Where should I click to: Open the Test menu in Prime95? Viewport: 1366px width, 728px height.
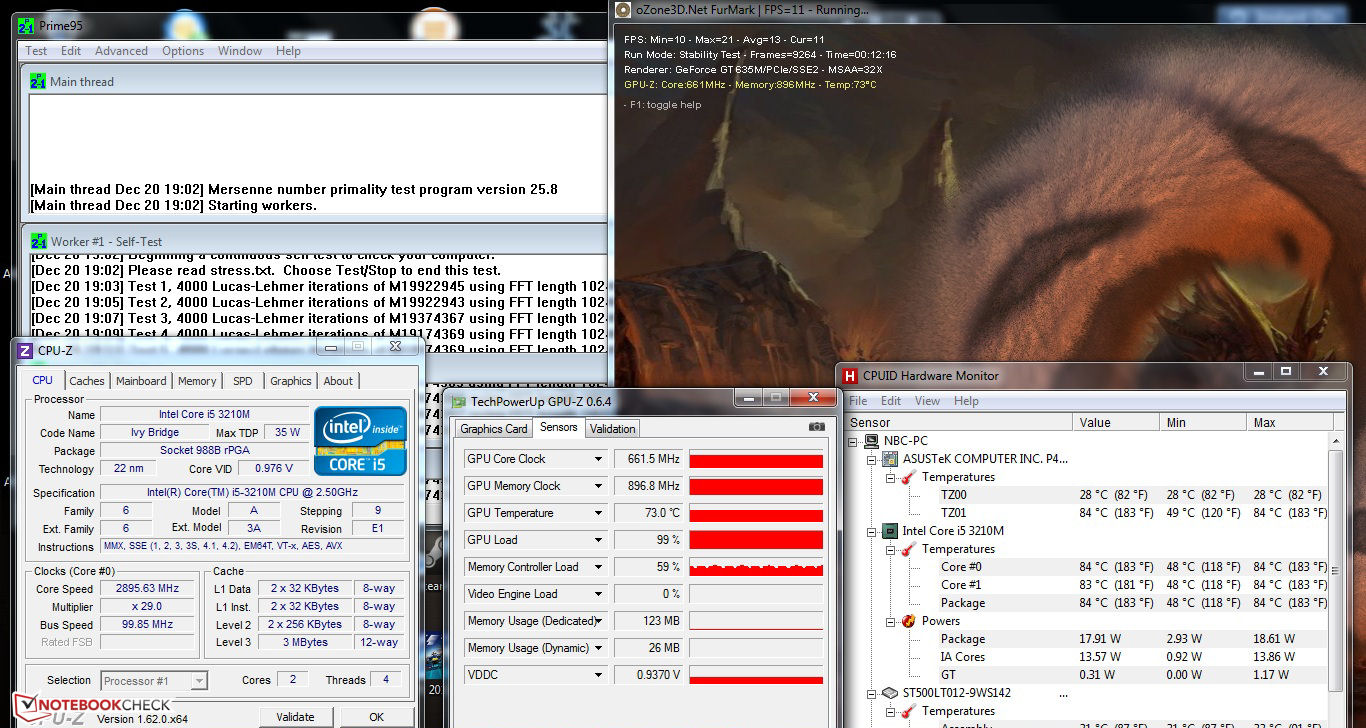(x=36, y=51)
